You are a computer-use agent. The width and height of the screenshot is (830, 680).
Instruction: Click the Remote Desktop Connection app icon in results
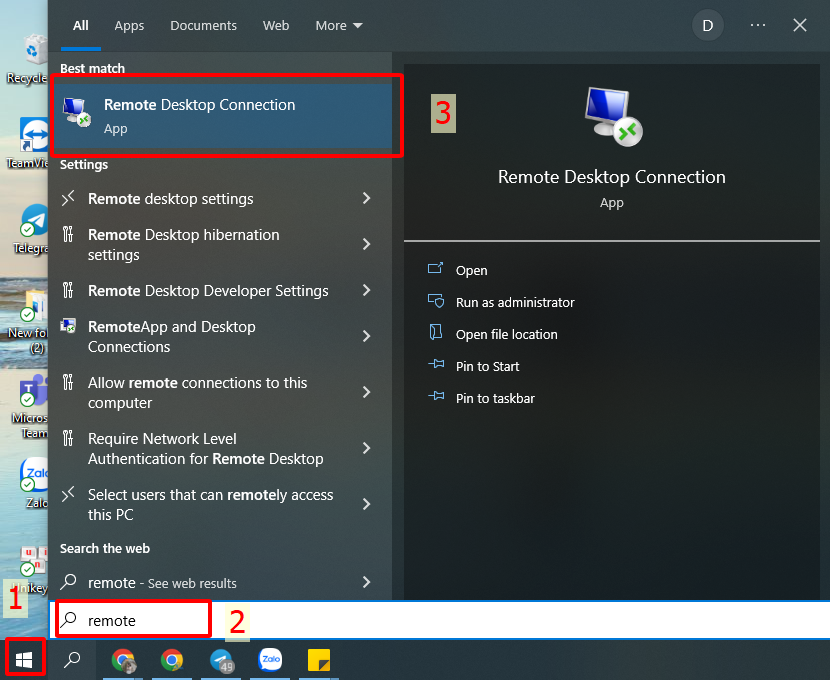click(77, 112)
